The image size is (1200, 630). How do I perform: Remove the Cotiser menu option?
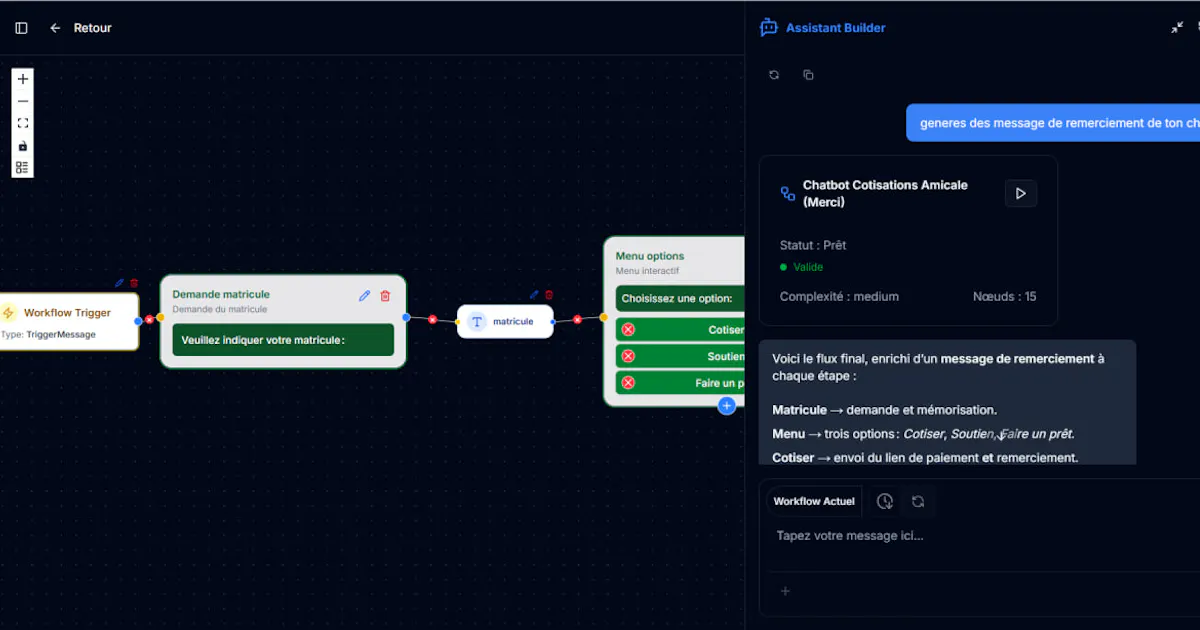pyautogui.click(x=628, y=329)
